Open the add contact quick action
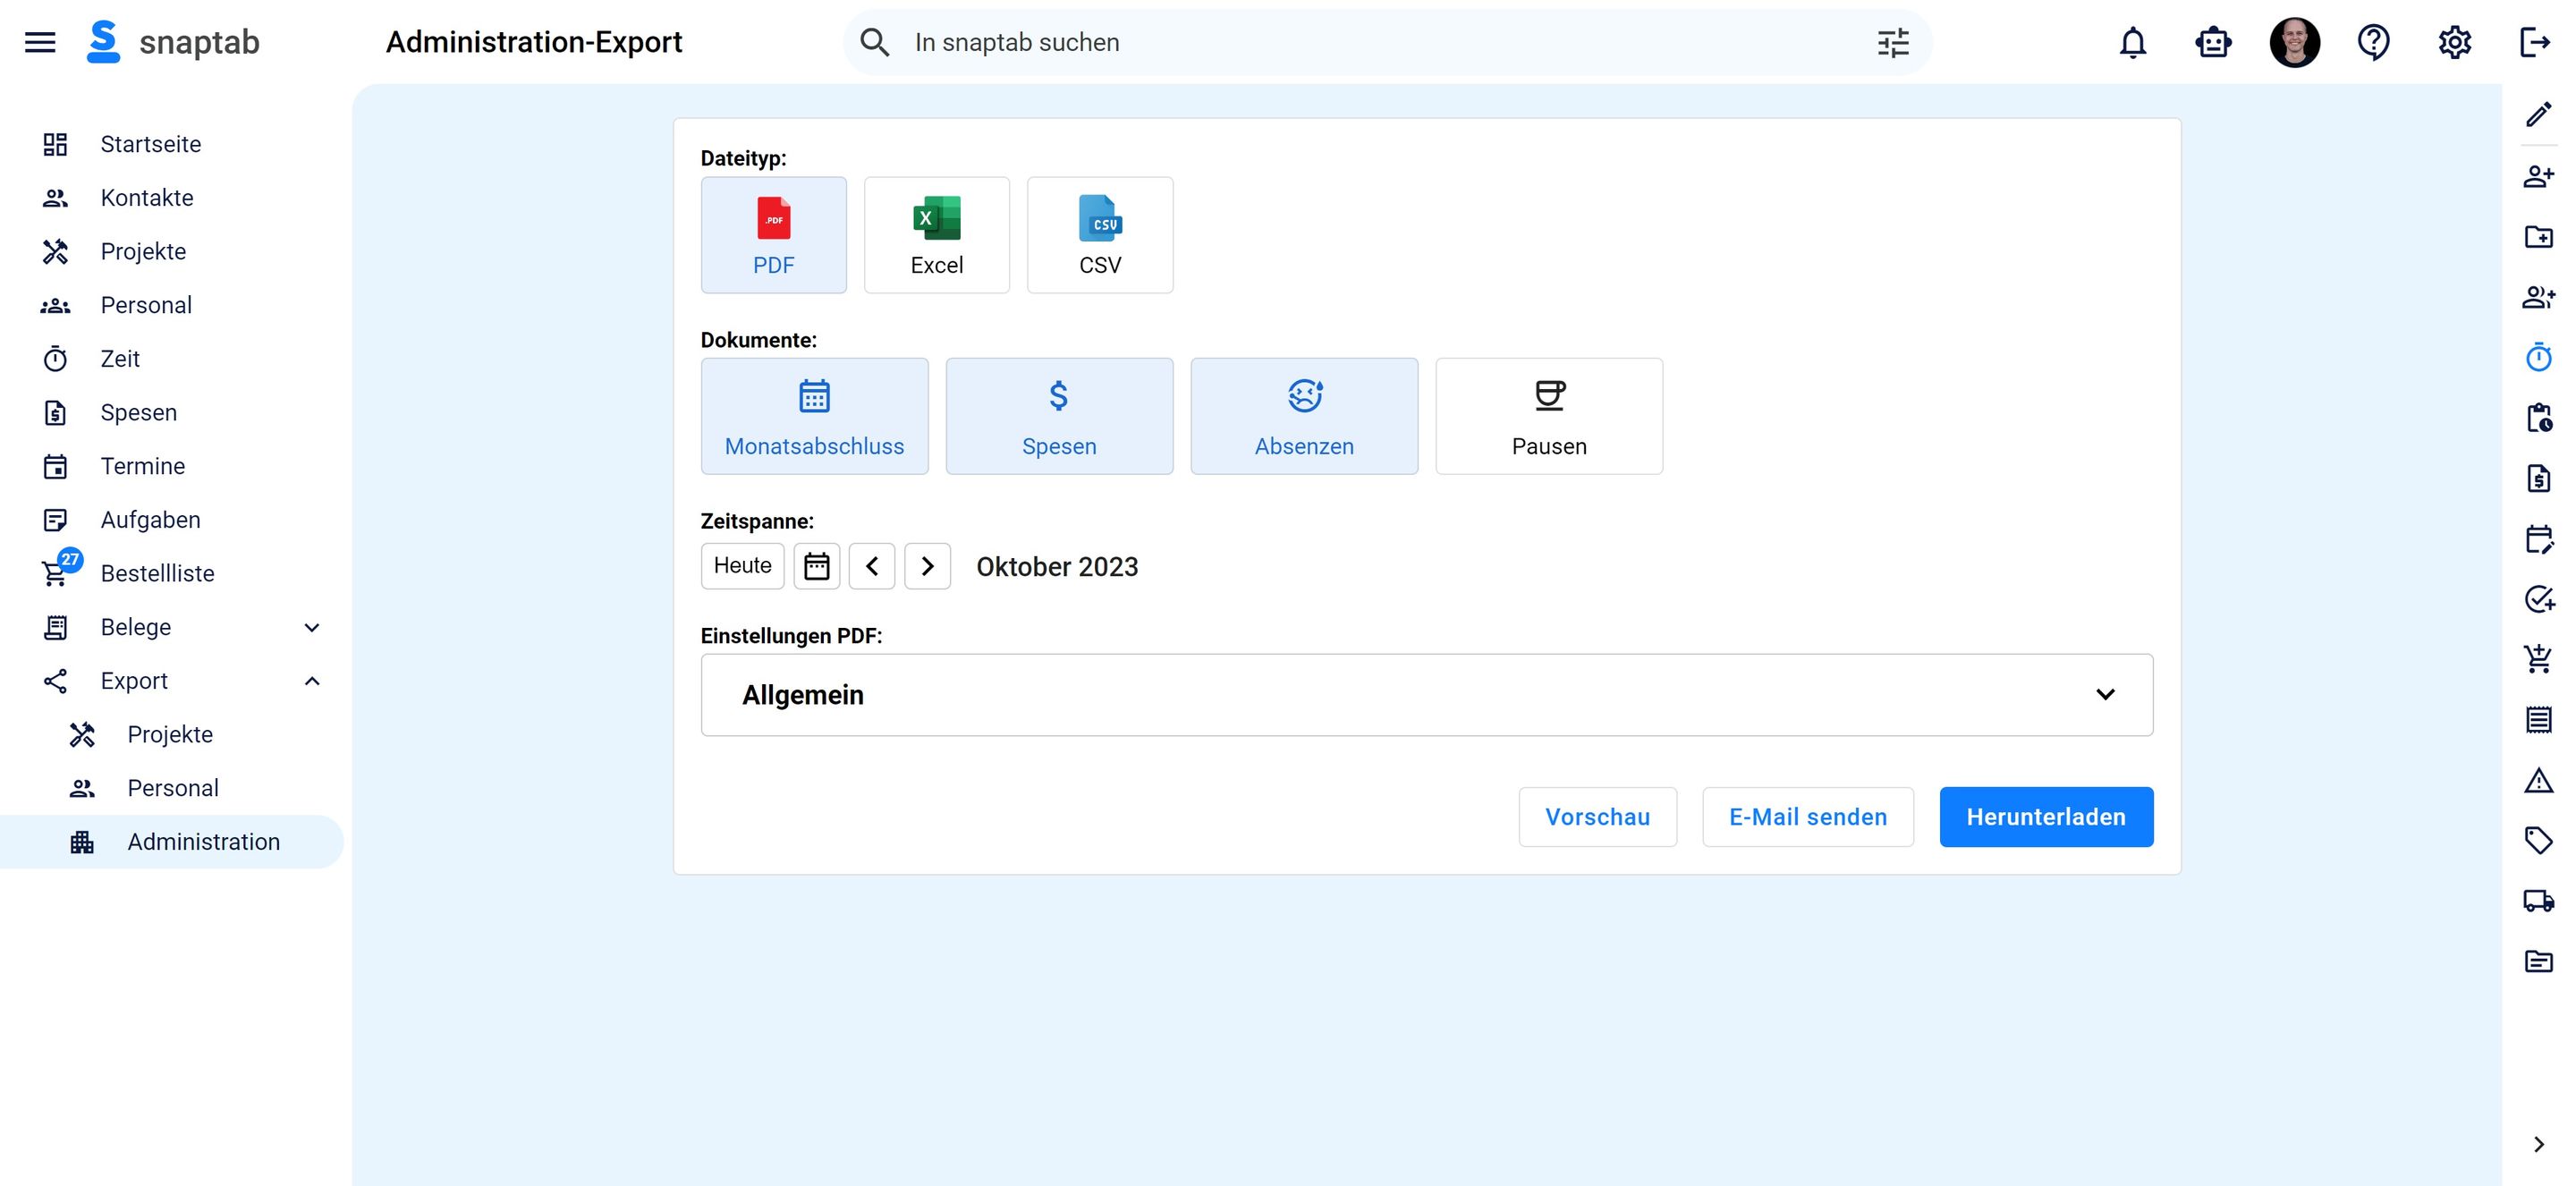This screenshot has height=1186, width=2576. tap(2539, 176)
